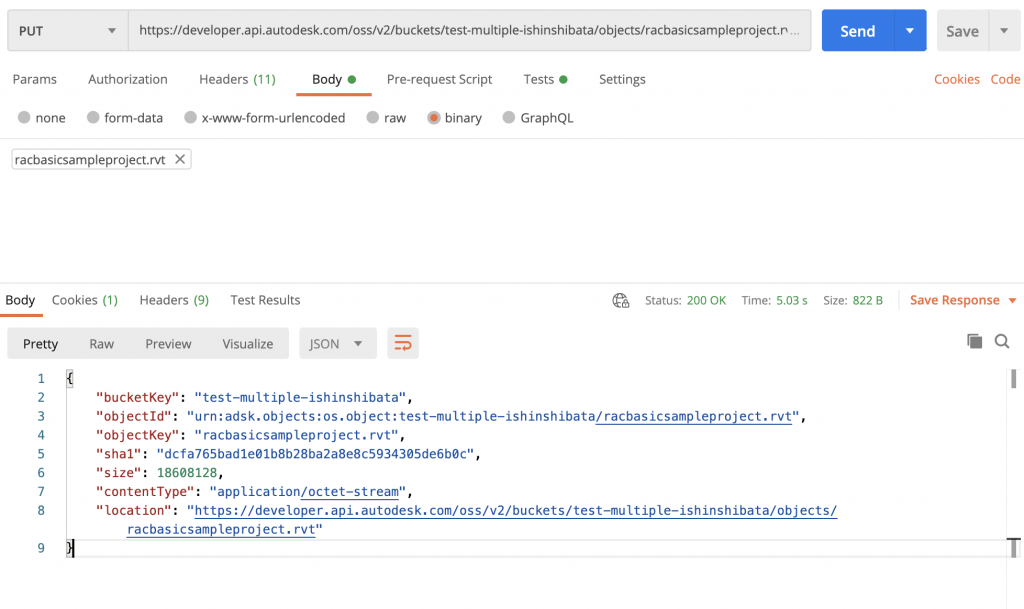Select the binary body type radio button
The height and width of the screenshot is (609, 1024).
[434, 118]
